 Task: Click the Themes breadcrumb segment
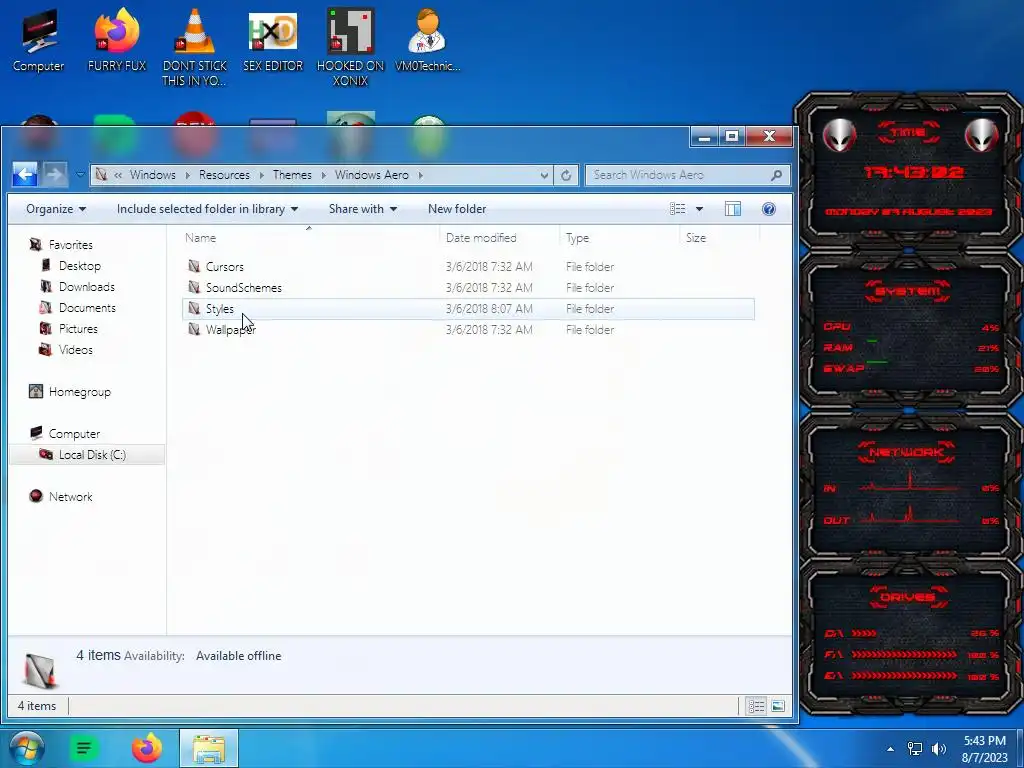coord(292,175)
